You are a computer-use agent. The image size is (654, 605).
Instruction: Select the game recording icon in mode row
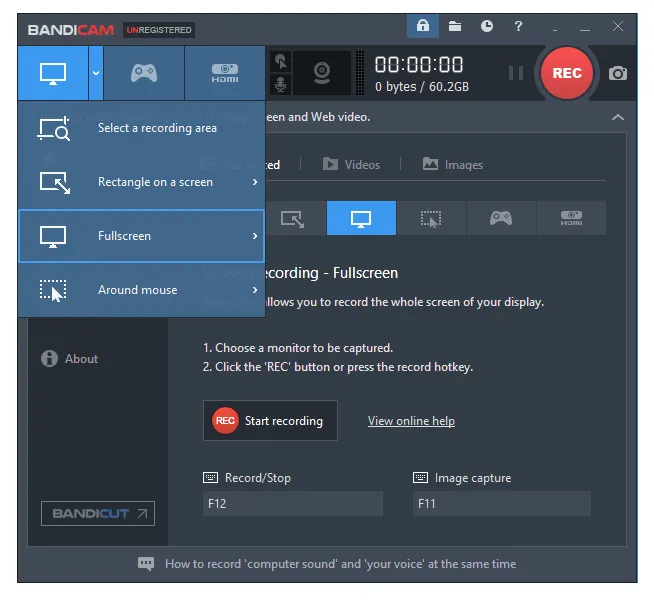click(501, 218)
